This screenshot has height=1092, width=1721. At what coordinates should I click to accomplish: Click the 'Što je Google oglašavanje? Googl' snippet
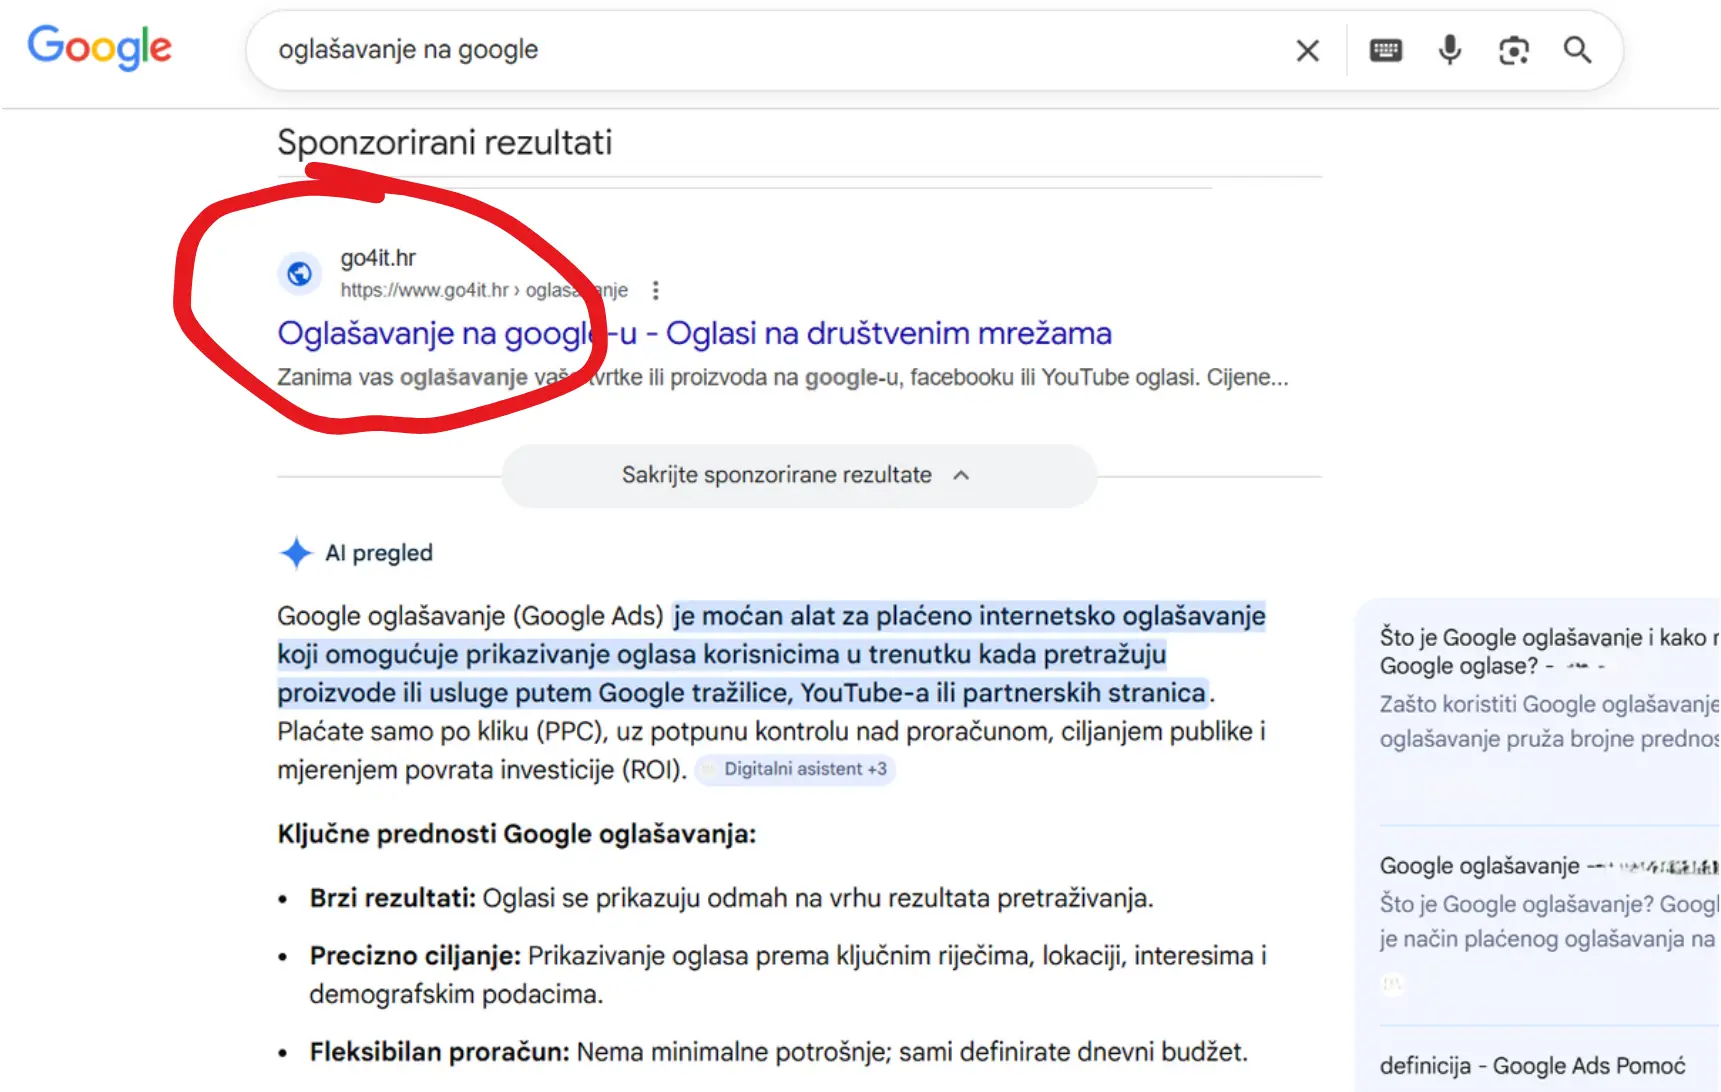click(x=1549, y=921)
